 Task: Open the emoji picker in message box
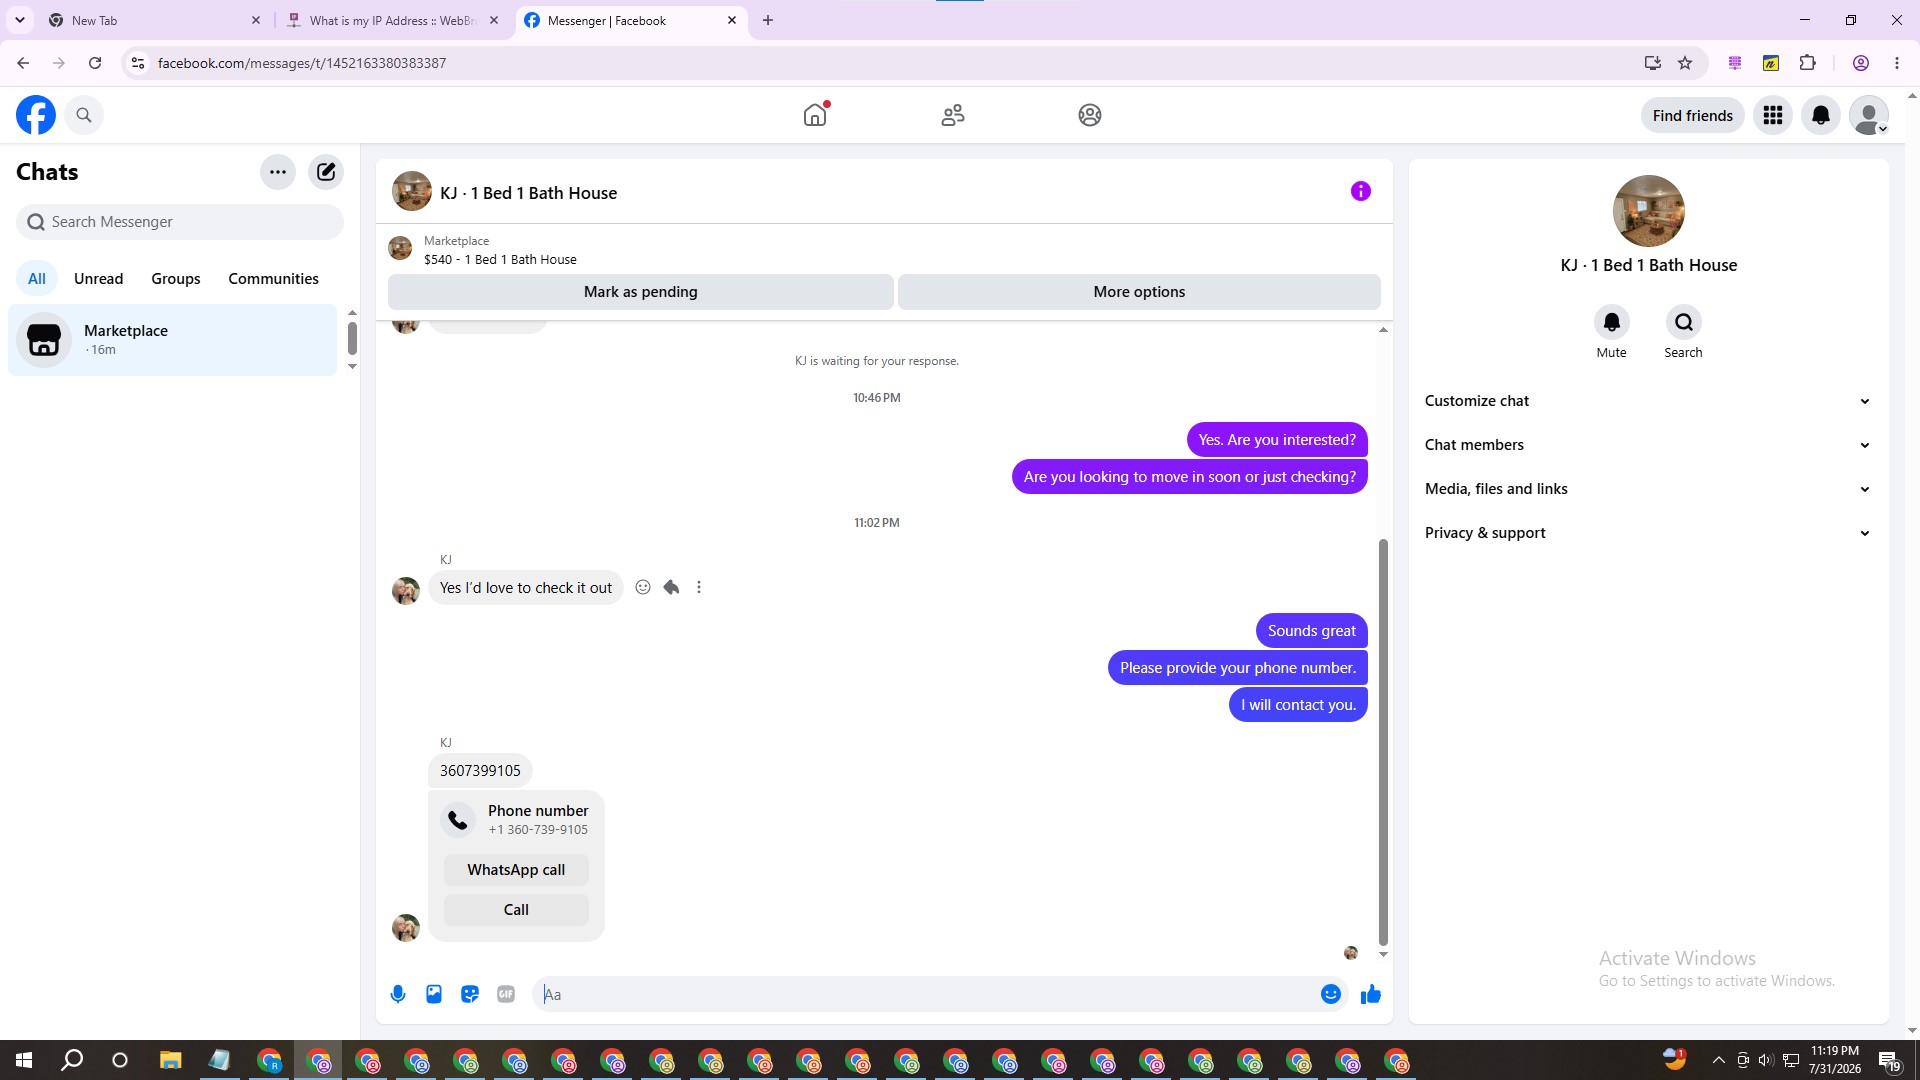[1331, 994]
